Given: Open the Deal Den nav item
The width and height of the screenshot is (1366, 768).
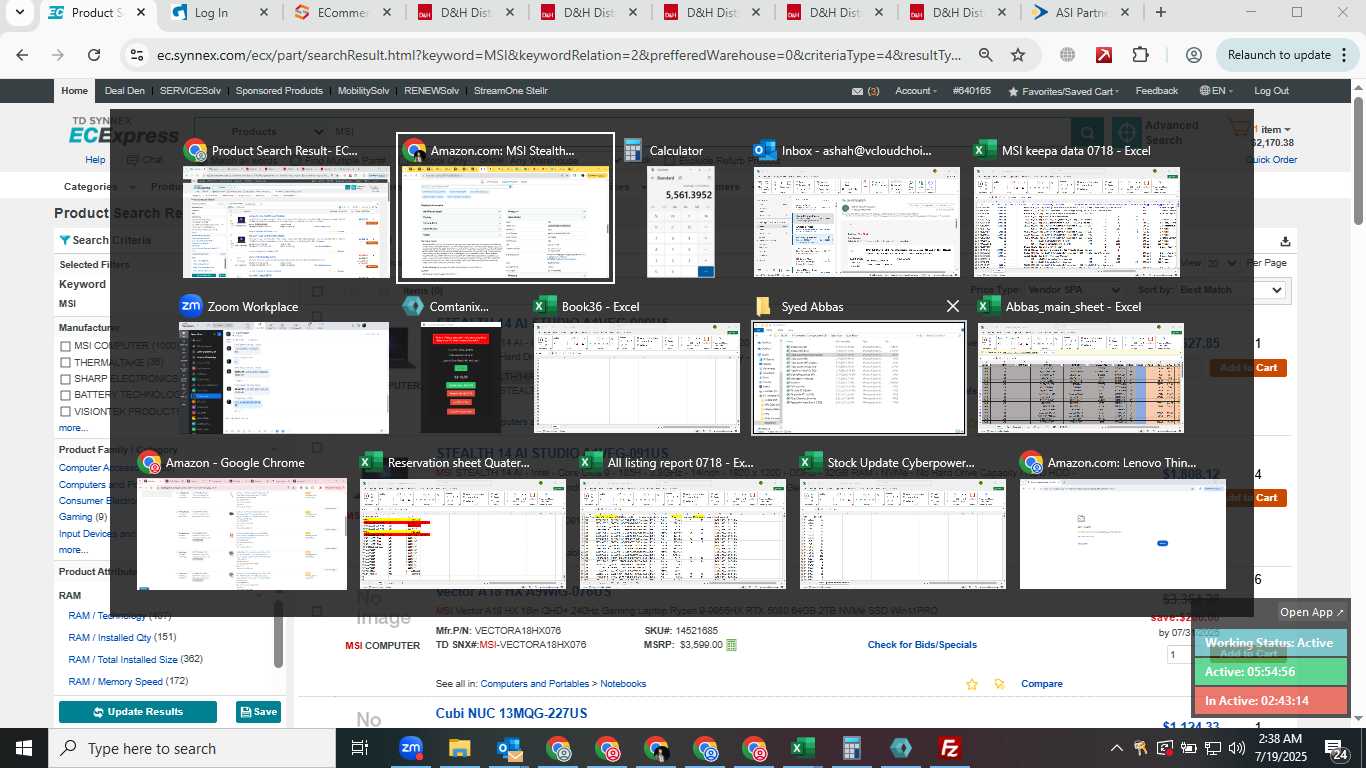Looking at the screenshot, I should click(x=125, y=91).
